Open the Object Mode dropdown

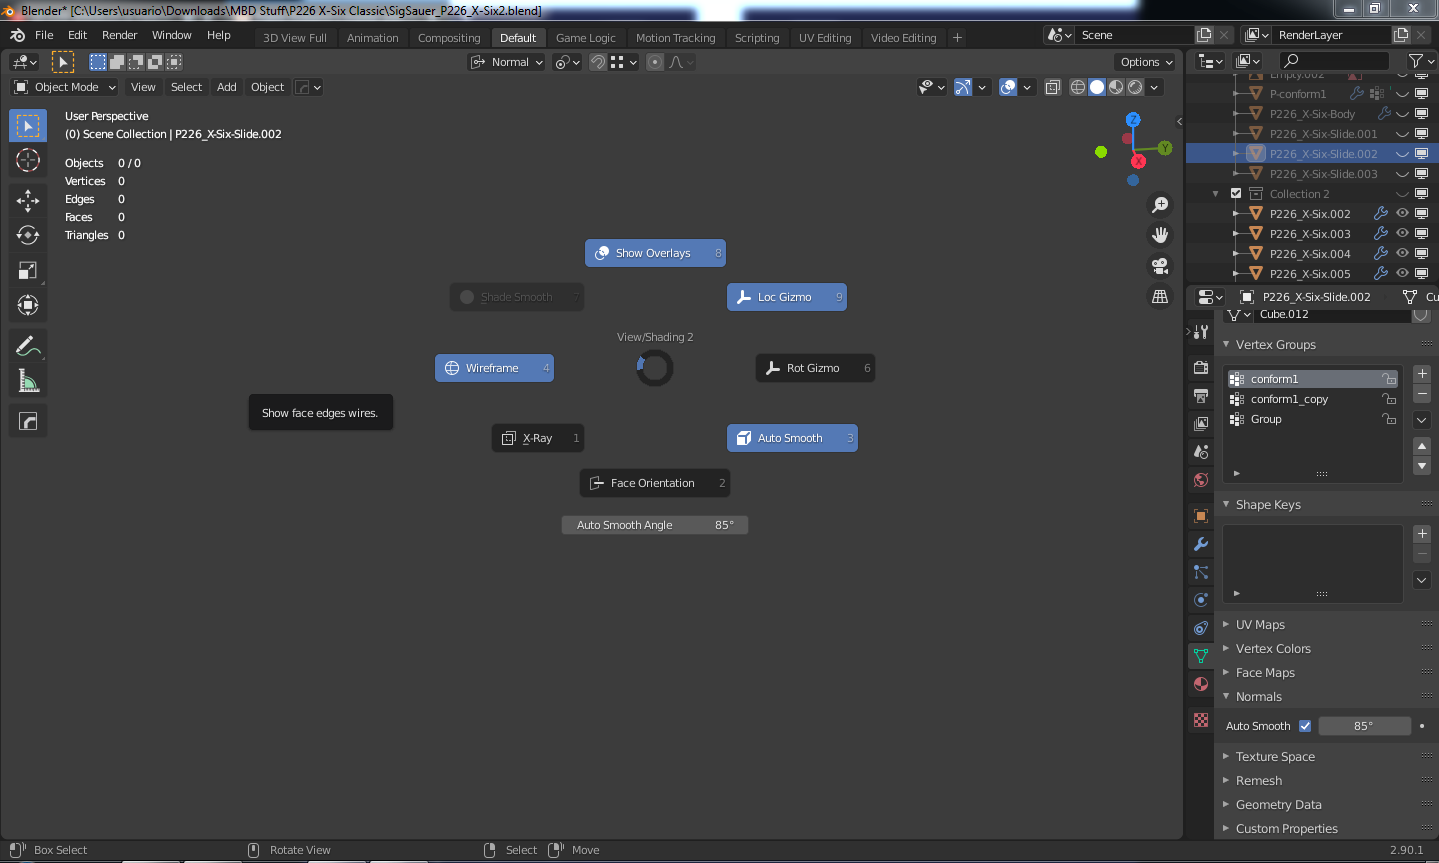(x=65, y=87)
